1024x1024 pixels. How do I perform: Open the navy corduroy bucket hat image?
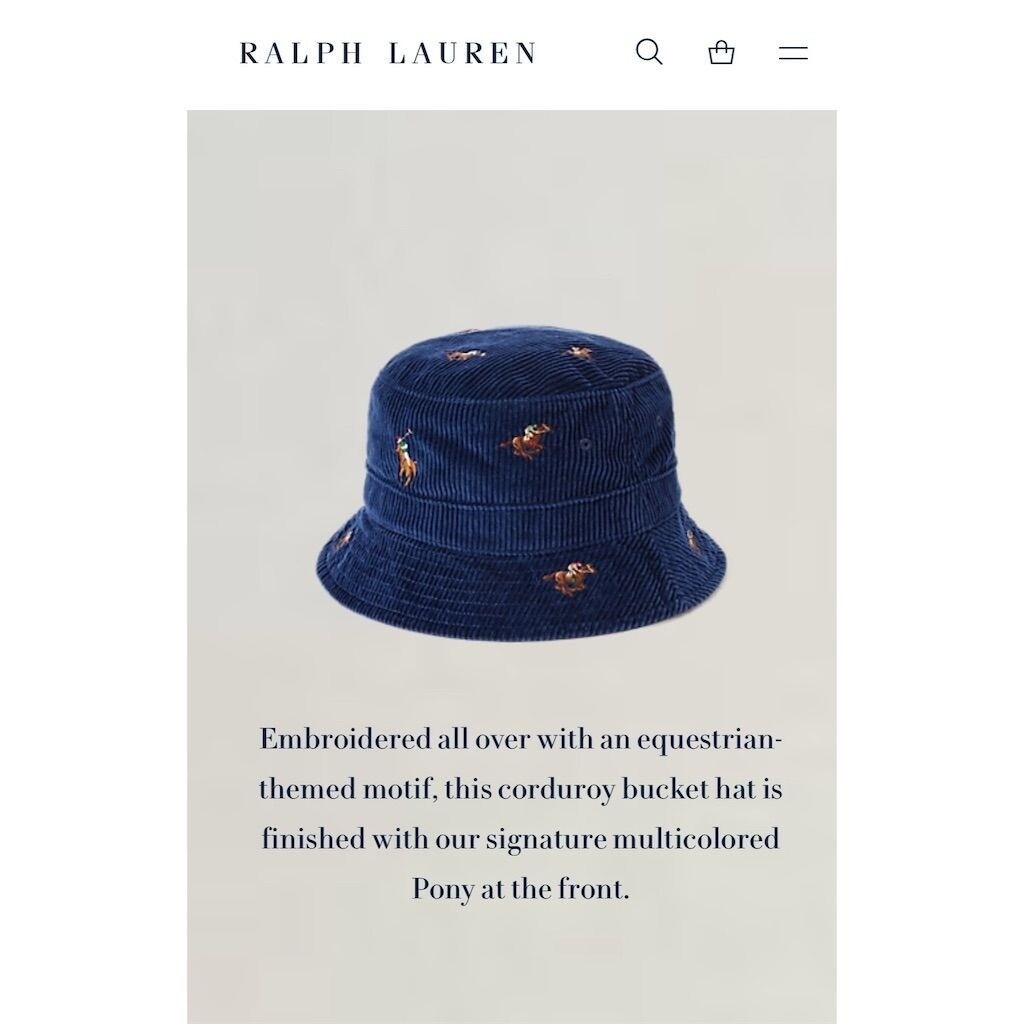(520, 485)
